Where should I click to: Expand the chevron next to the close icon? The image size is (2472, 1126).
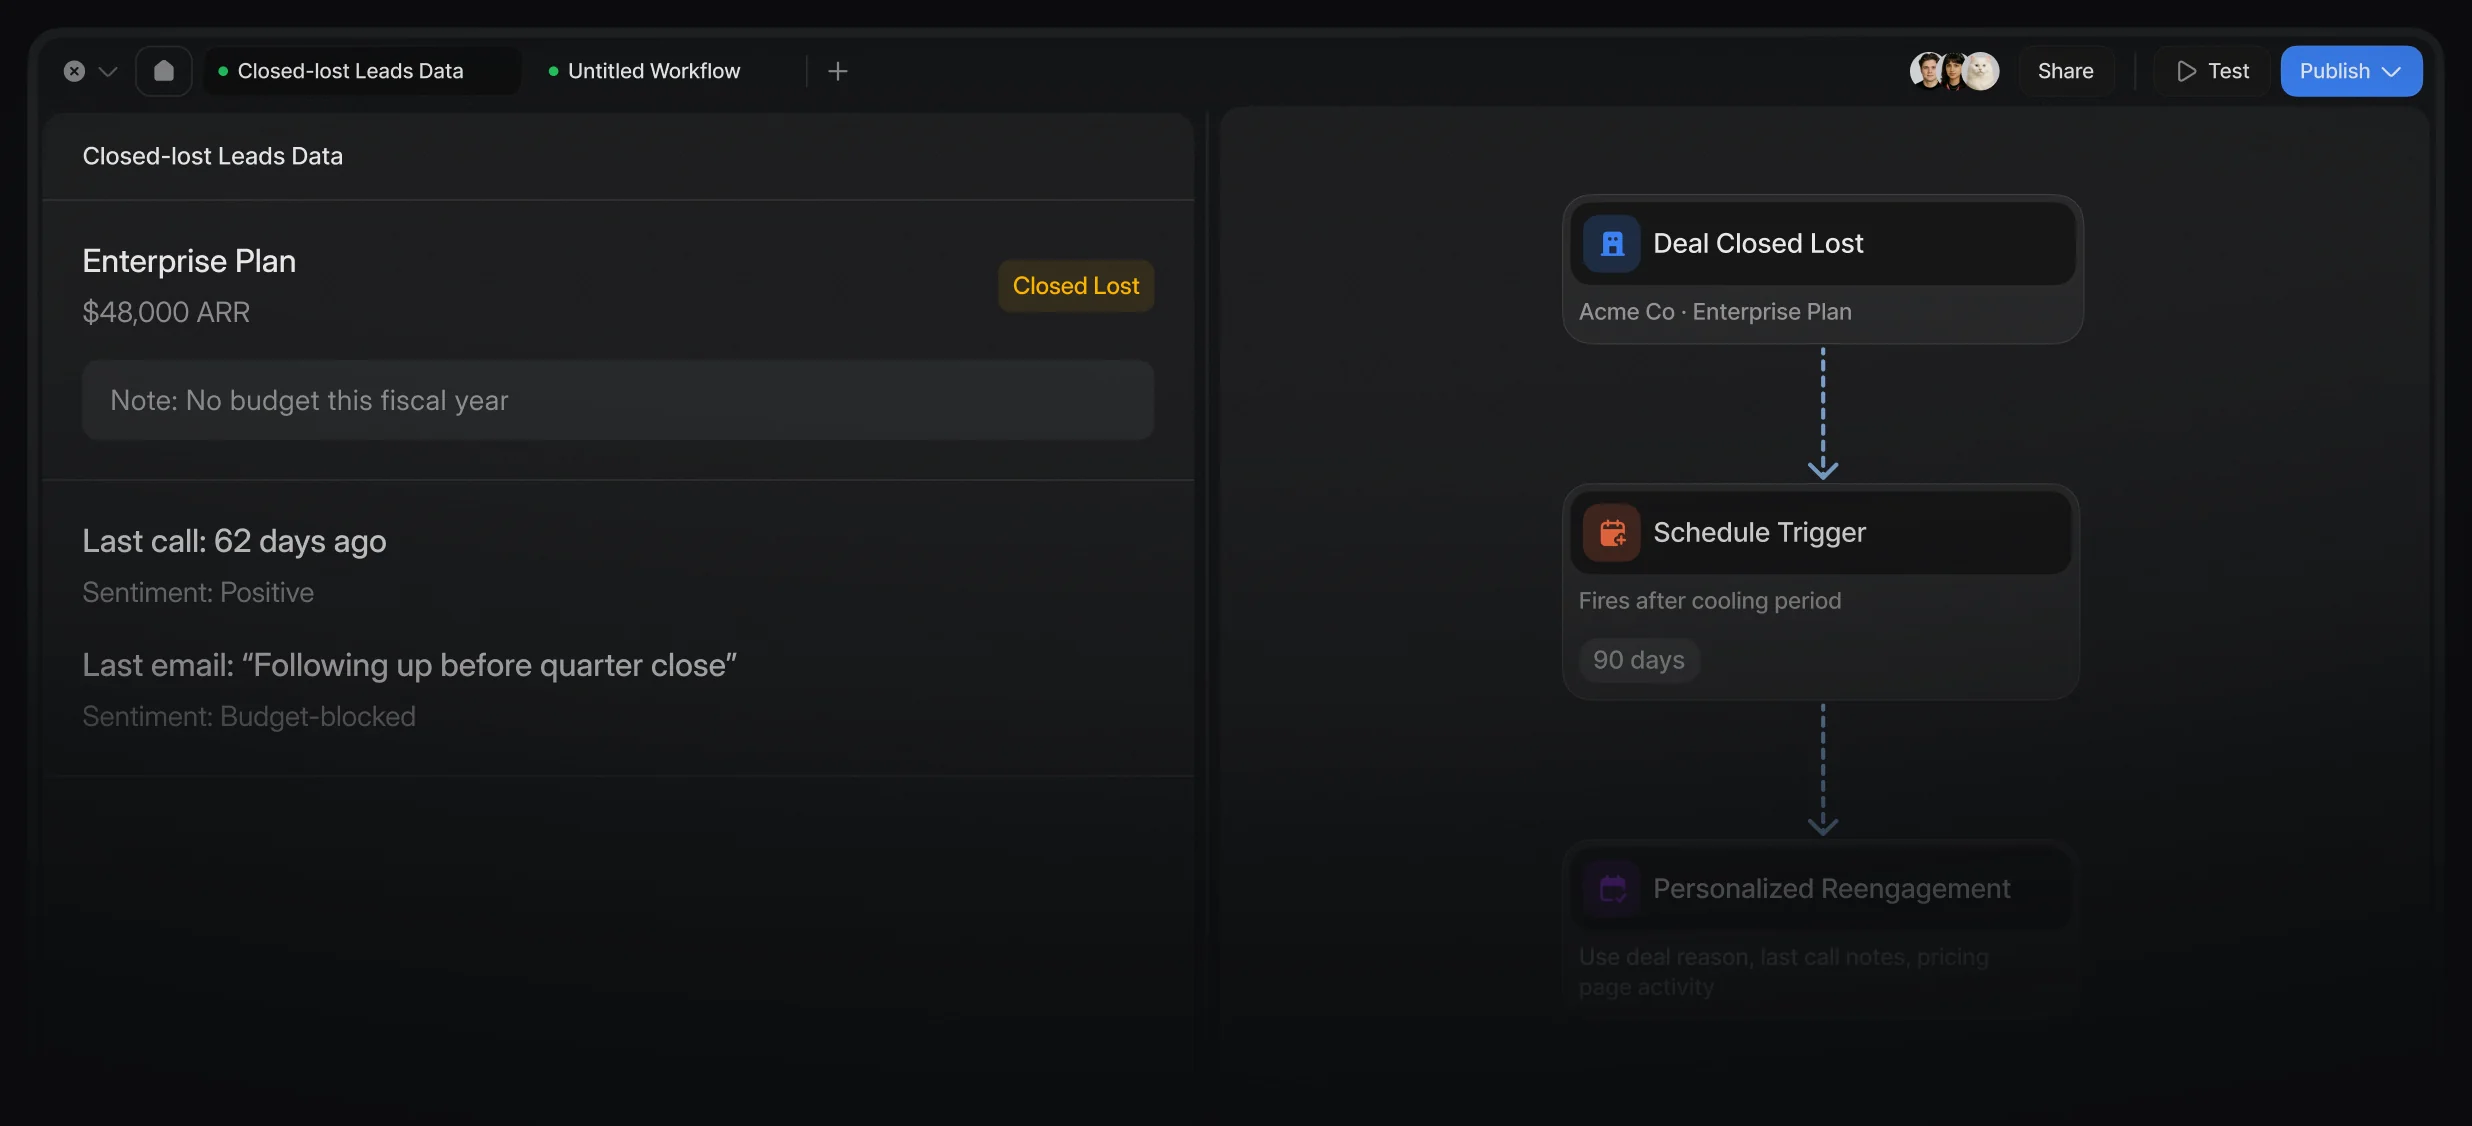[x=108, y=72]
